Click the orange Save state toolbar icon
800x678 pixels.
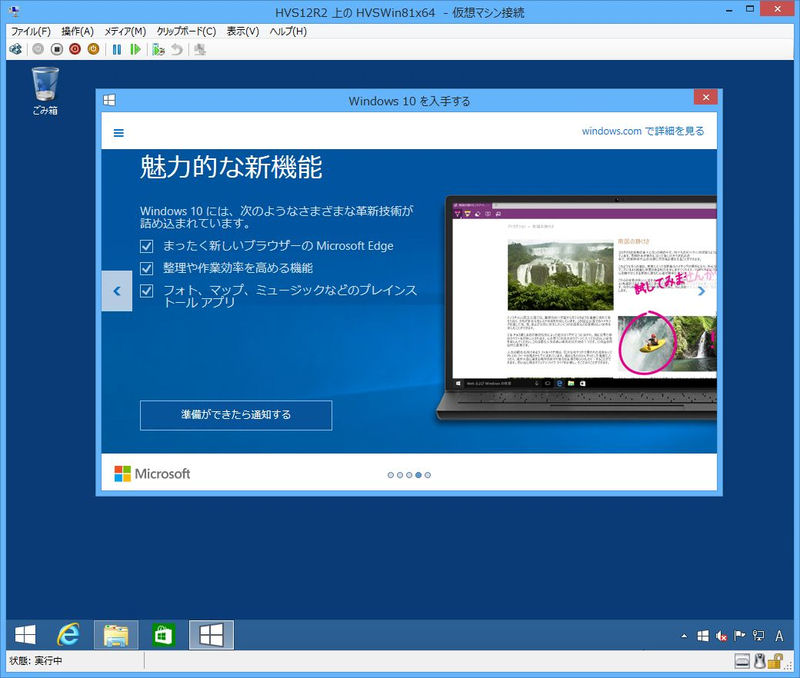(x=93, y=49)
